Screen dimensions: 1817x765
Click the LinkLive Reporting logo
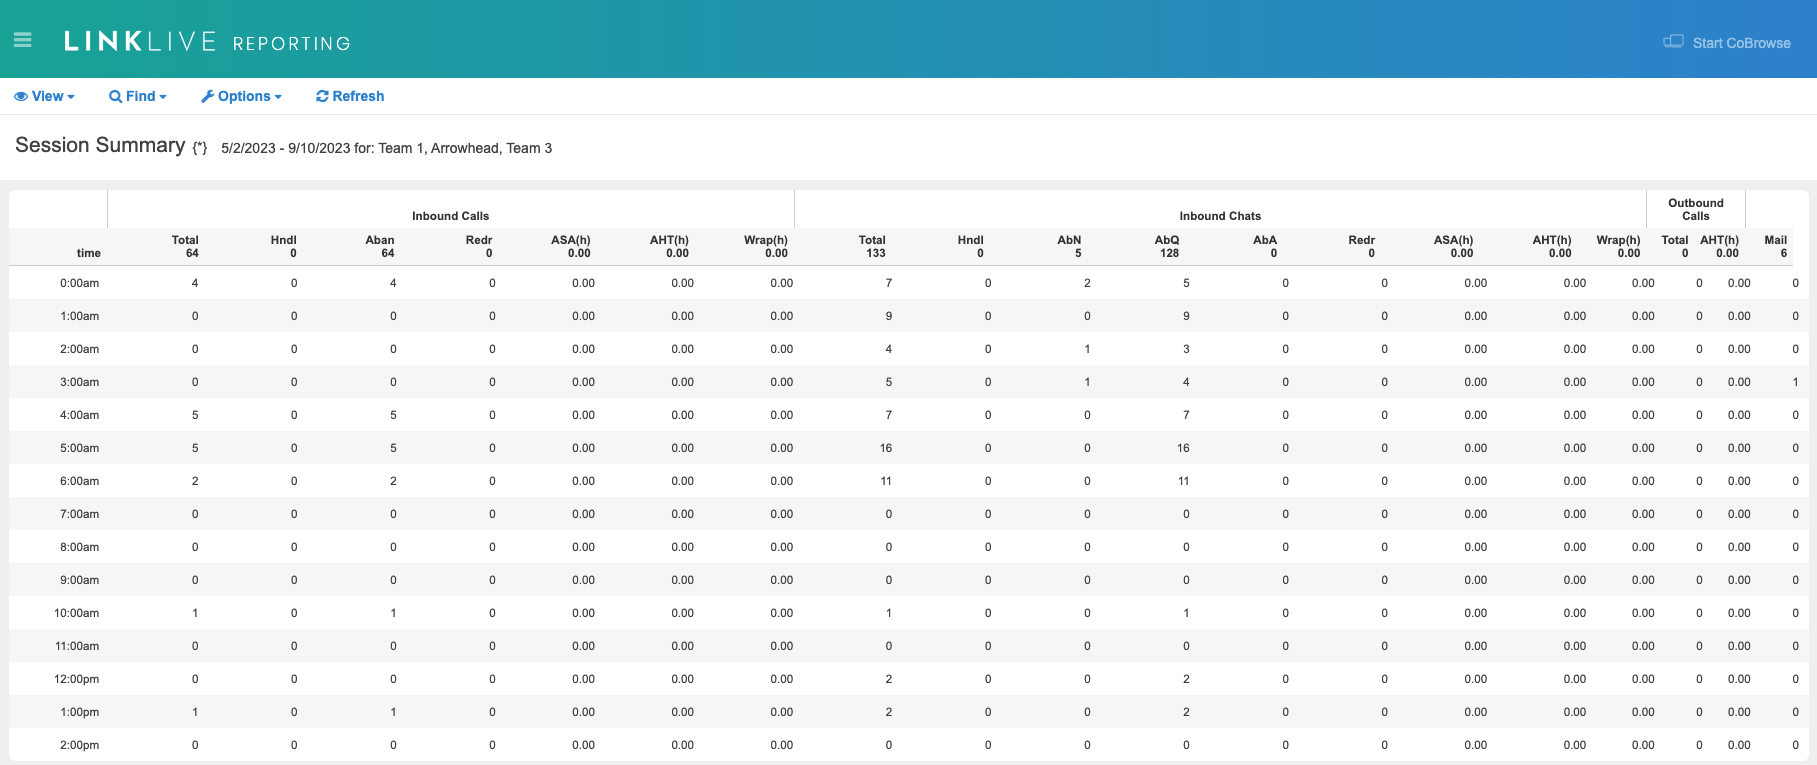coord(207,42)
